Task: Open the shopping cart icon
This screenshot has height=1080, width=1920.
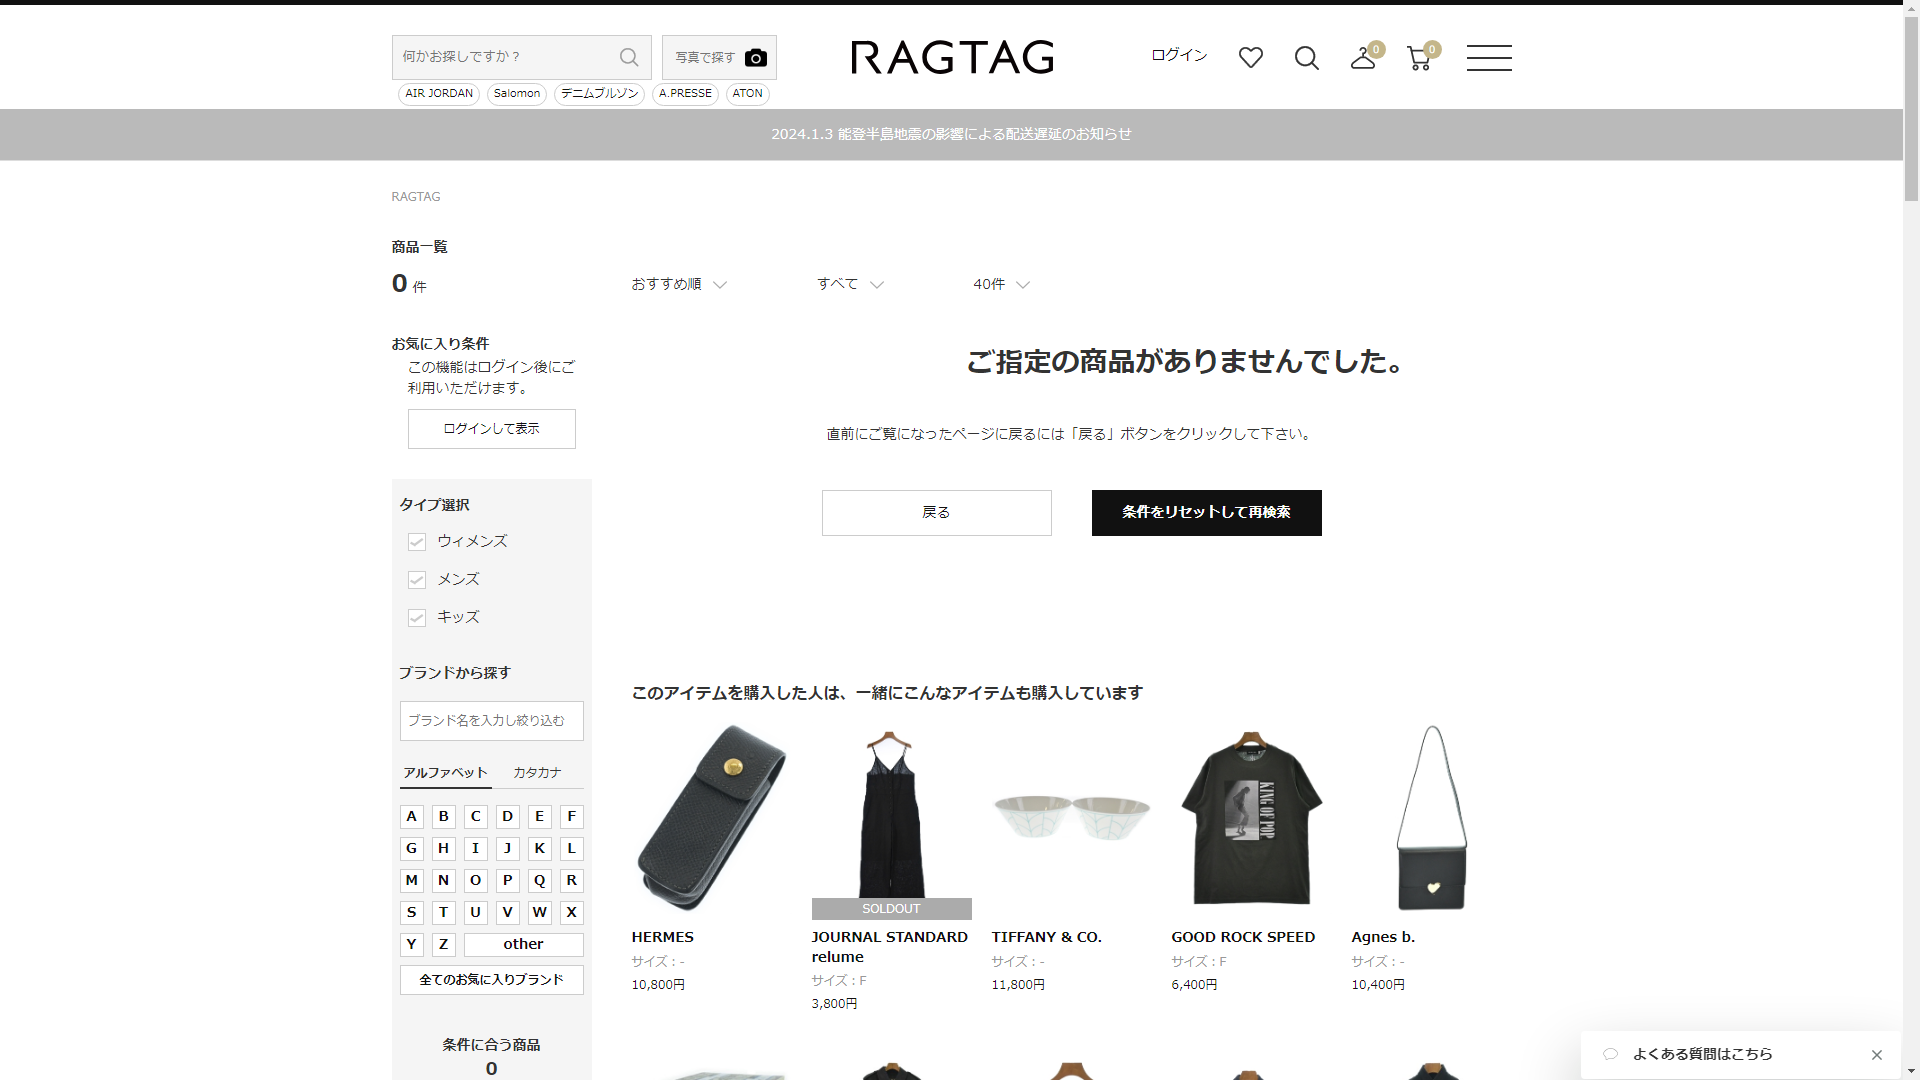Action: coord(1418,58)
